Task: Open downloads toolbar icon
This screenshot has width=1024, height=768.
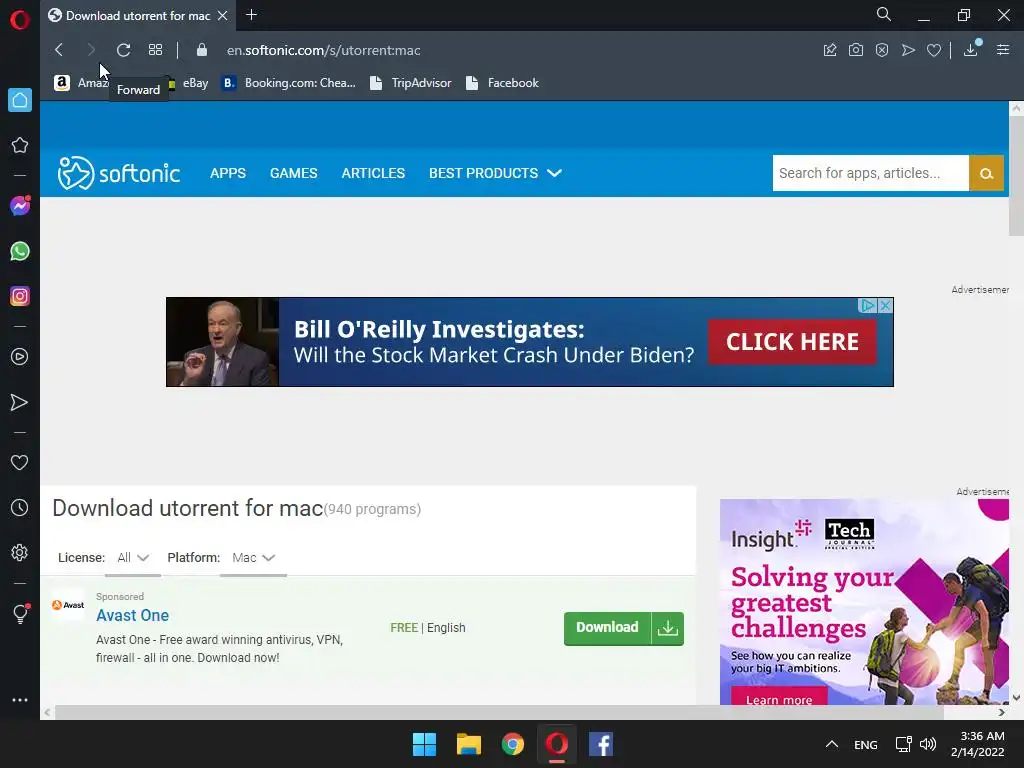Action: point(970,50)
